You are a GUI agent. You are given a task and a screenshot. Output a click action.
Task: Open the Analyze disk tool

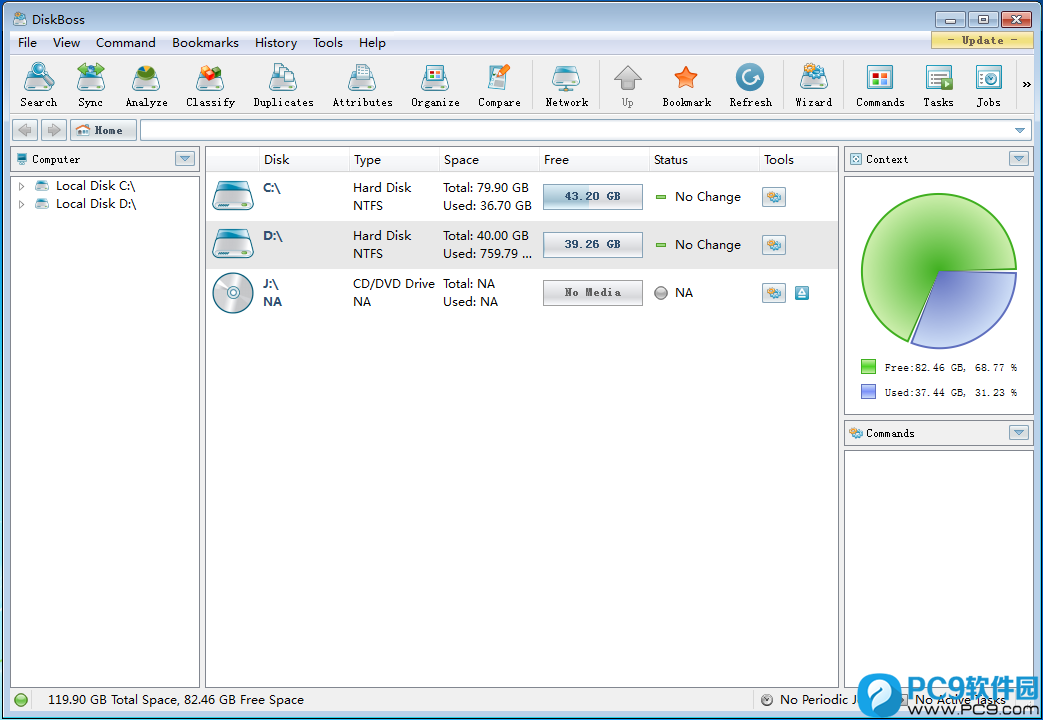coord(146,85)
